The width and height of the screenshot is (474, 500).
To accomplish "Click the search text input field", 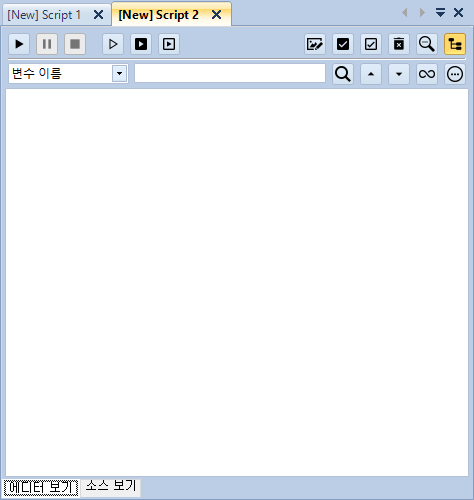I will [230, 73].
